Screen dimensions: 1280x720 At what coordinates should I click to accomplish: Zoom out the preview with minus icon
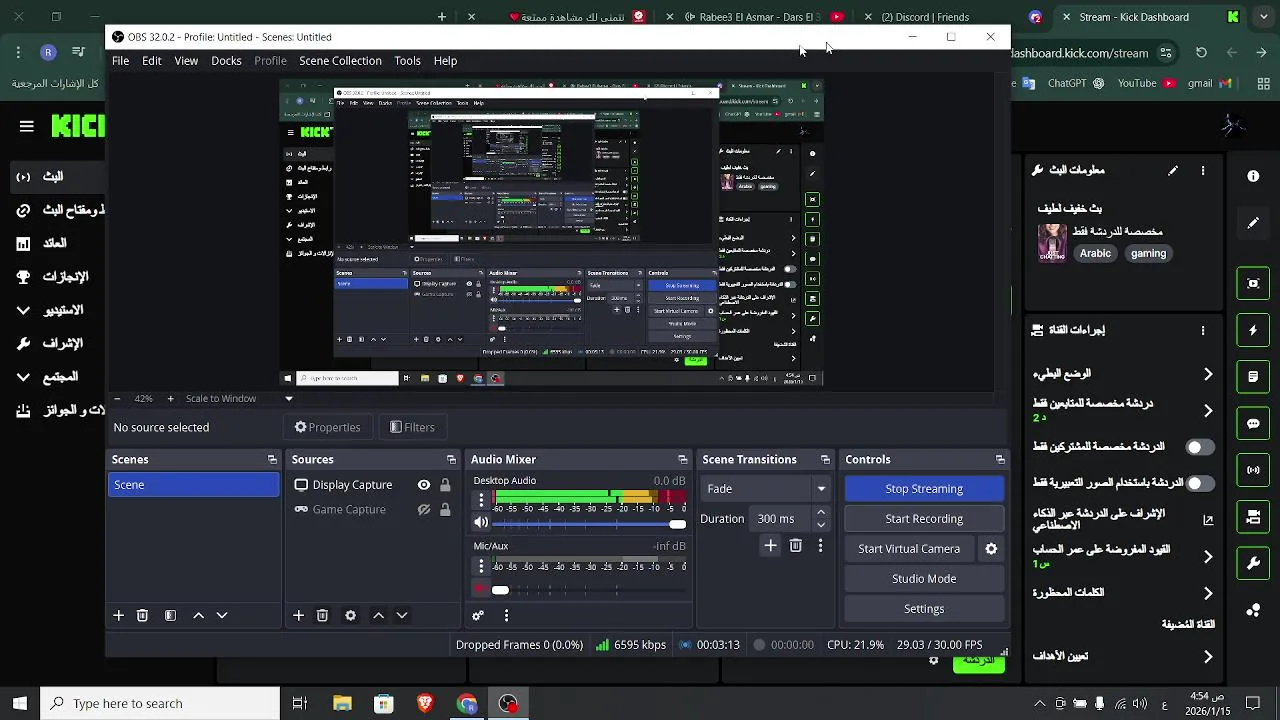tap(117, 398)
